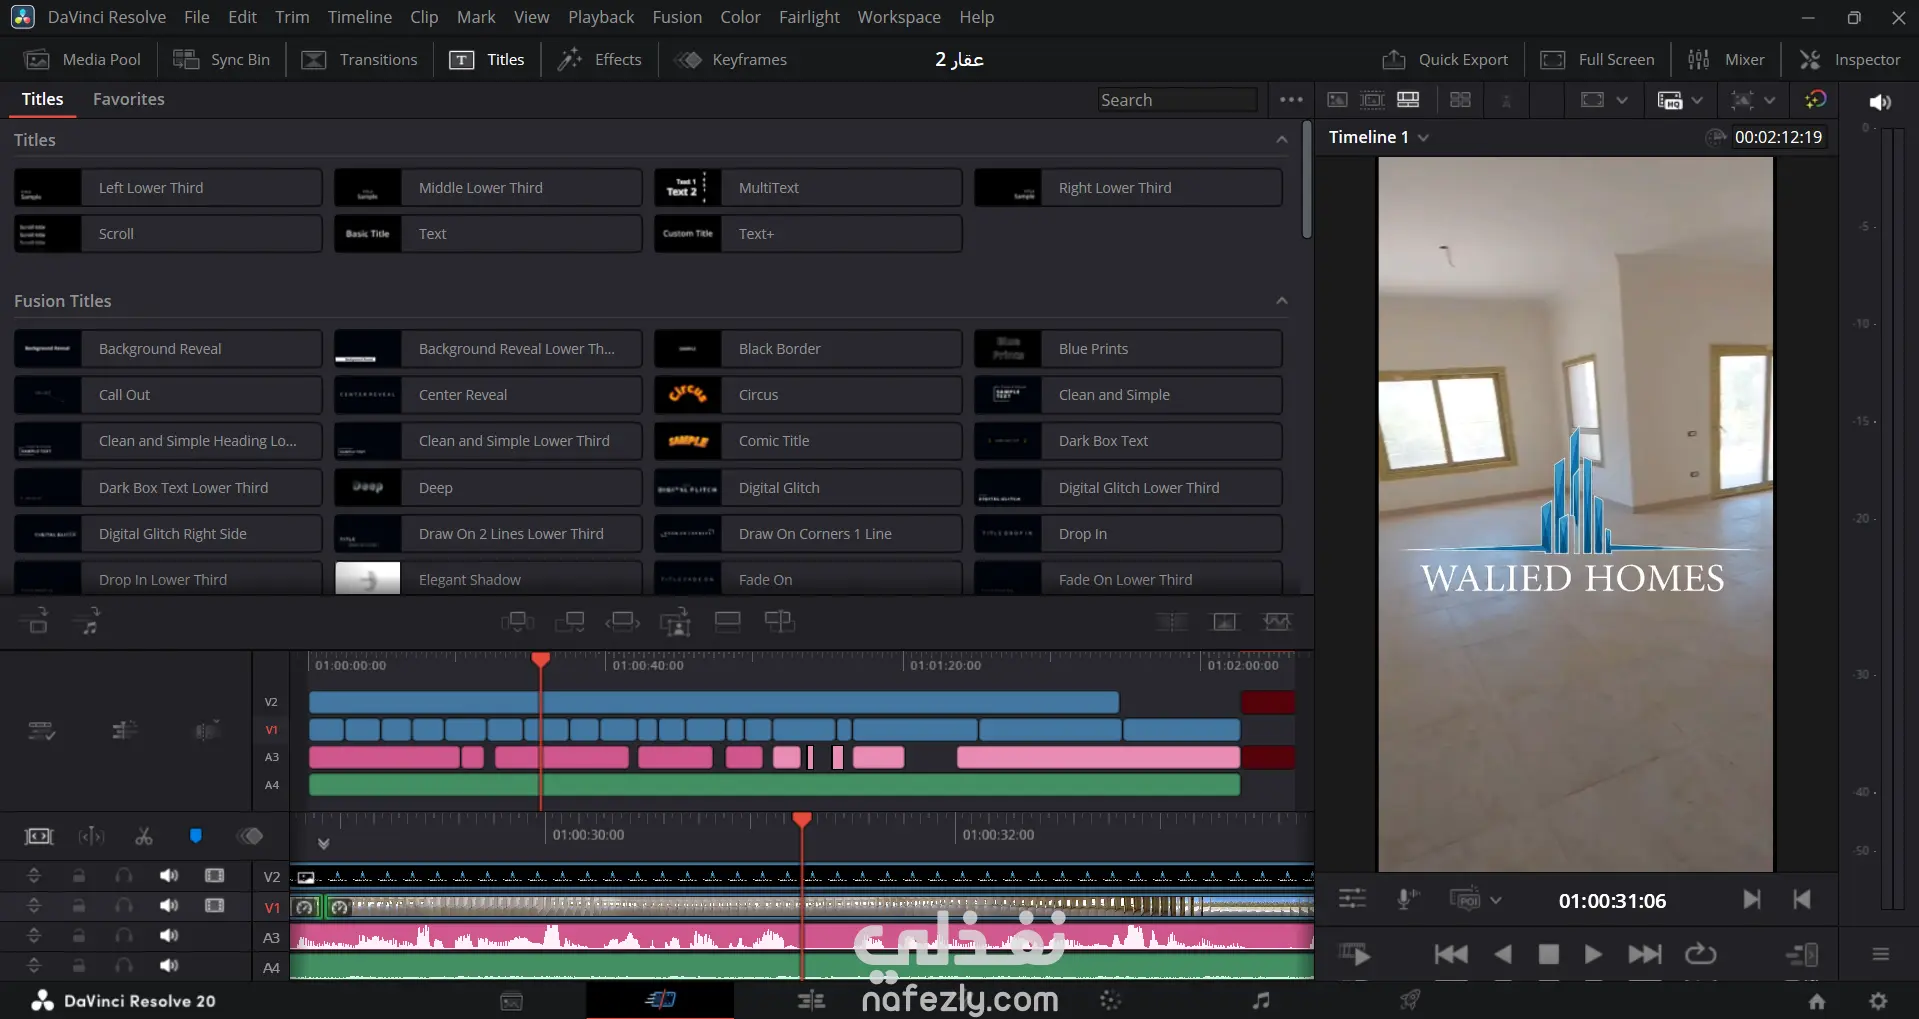The height and width of the screenshot is (1019, 1919).
Task: Open the Sync Bin panel
Action: (x=221, y=60)
